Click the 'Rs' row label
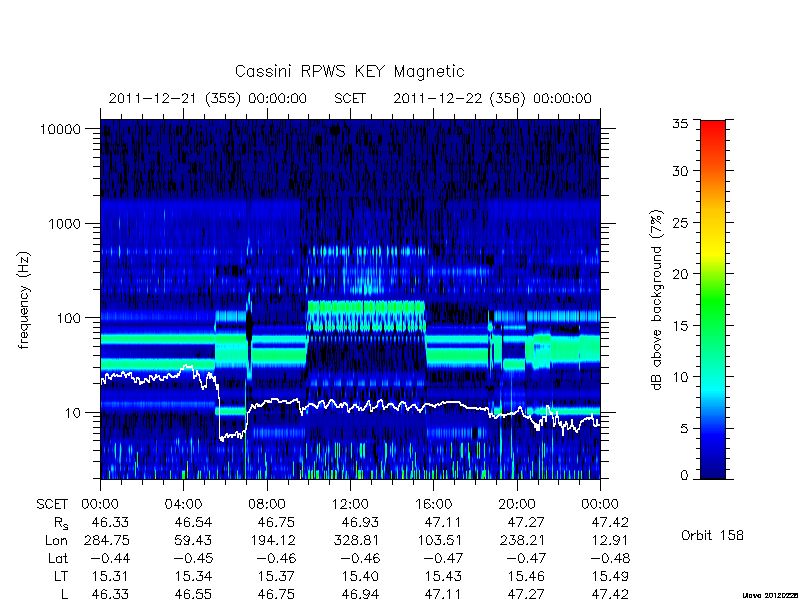The height and width of the screenshot is (600, 800). coord(61,523)
